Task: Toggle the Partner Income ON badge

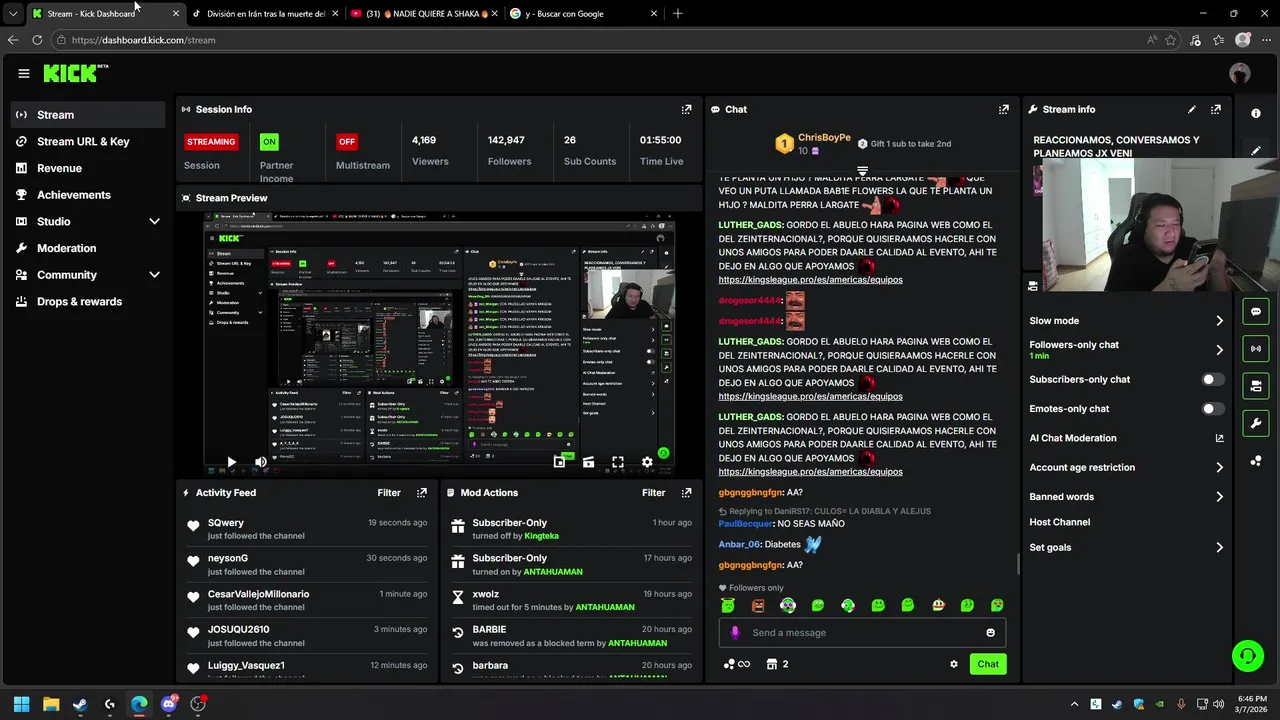Action: (269, 142)
